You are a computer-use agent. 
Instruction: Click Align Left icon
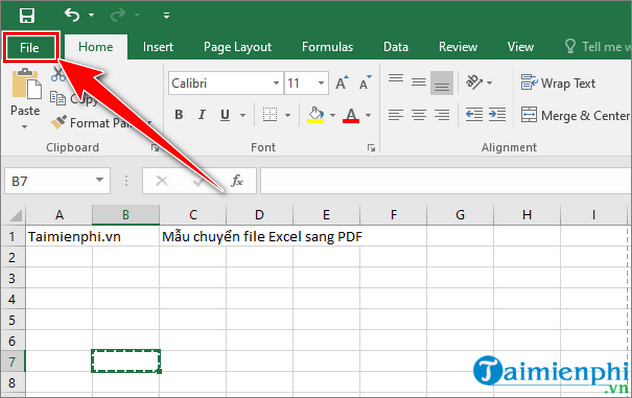[396, 115]
